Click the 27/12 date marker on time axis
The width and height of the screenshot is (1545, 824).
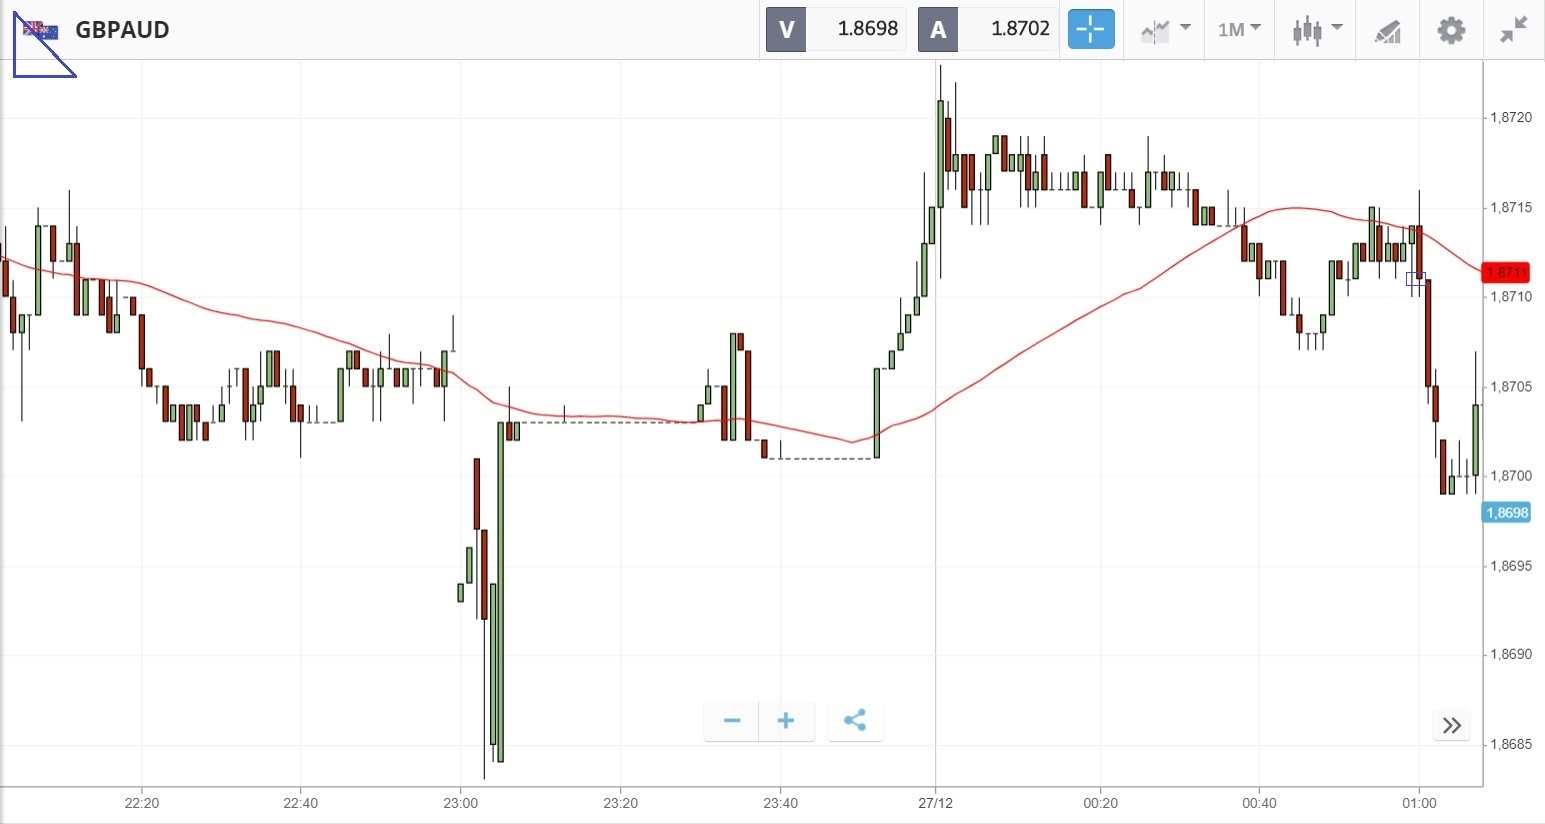click(x=935, y=803)
